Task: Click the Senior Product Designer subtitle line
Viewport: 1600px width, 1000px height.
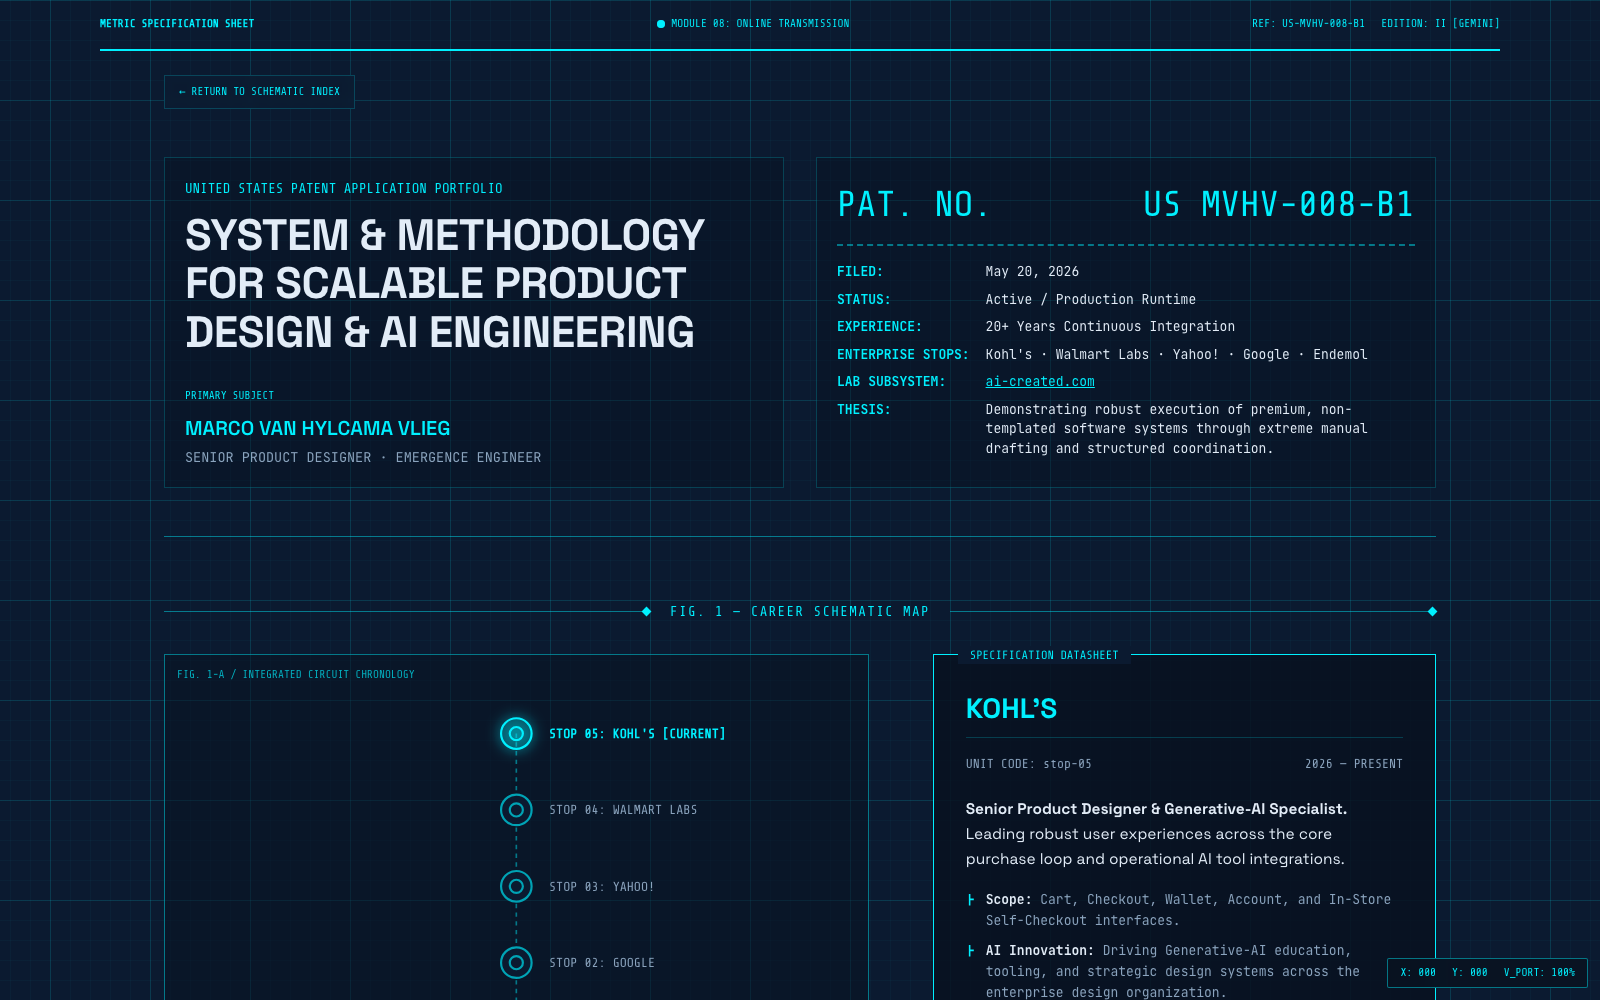Action: 363,458
